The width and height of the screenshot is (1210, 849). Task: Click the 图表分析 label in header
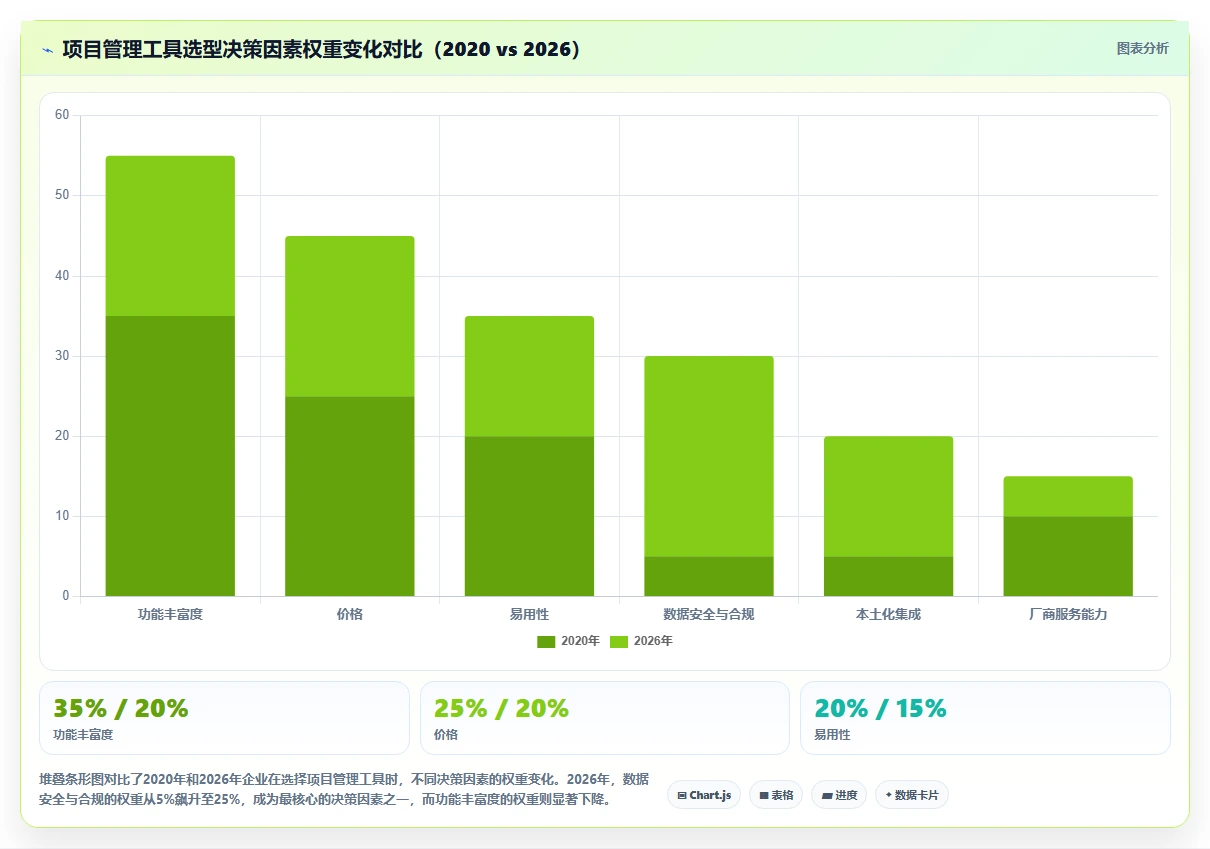1142,48
